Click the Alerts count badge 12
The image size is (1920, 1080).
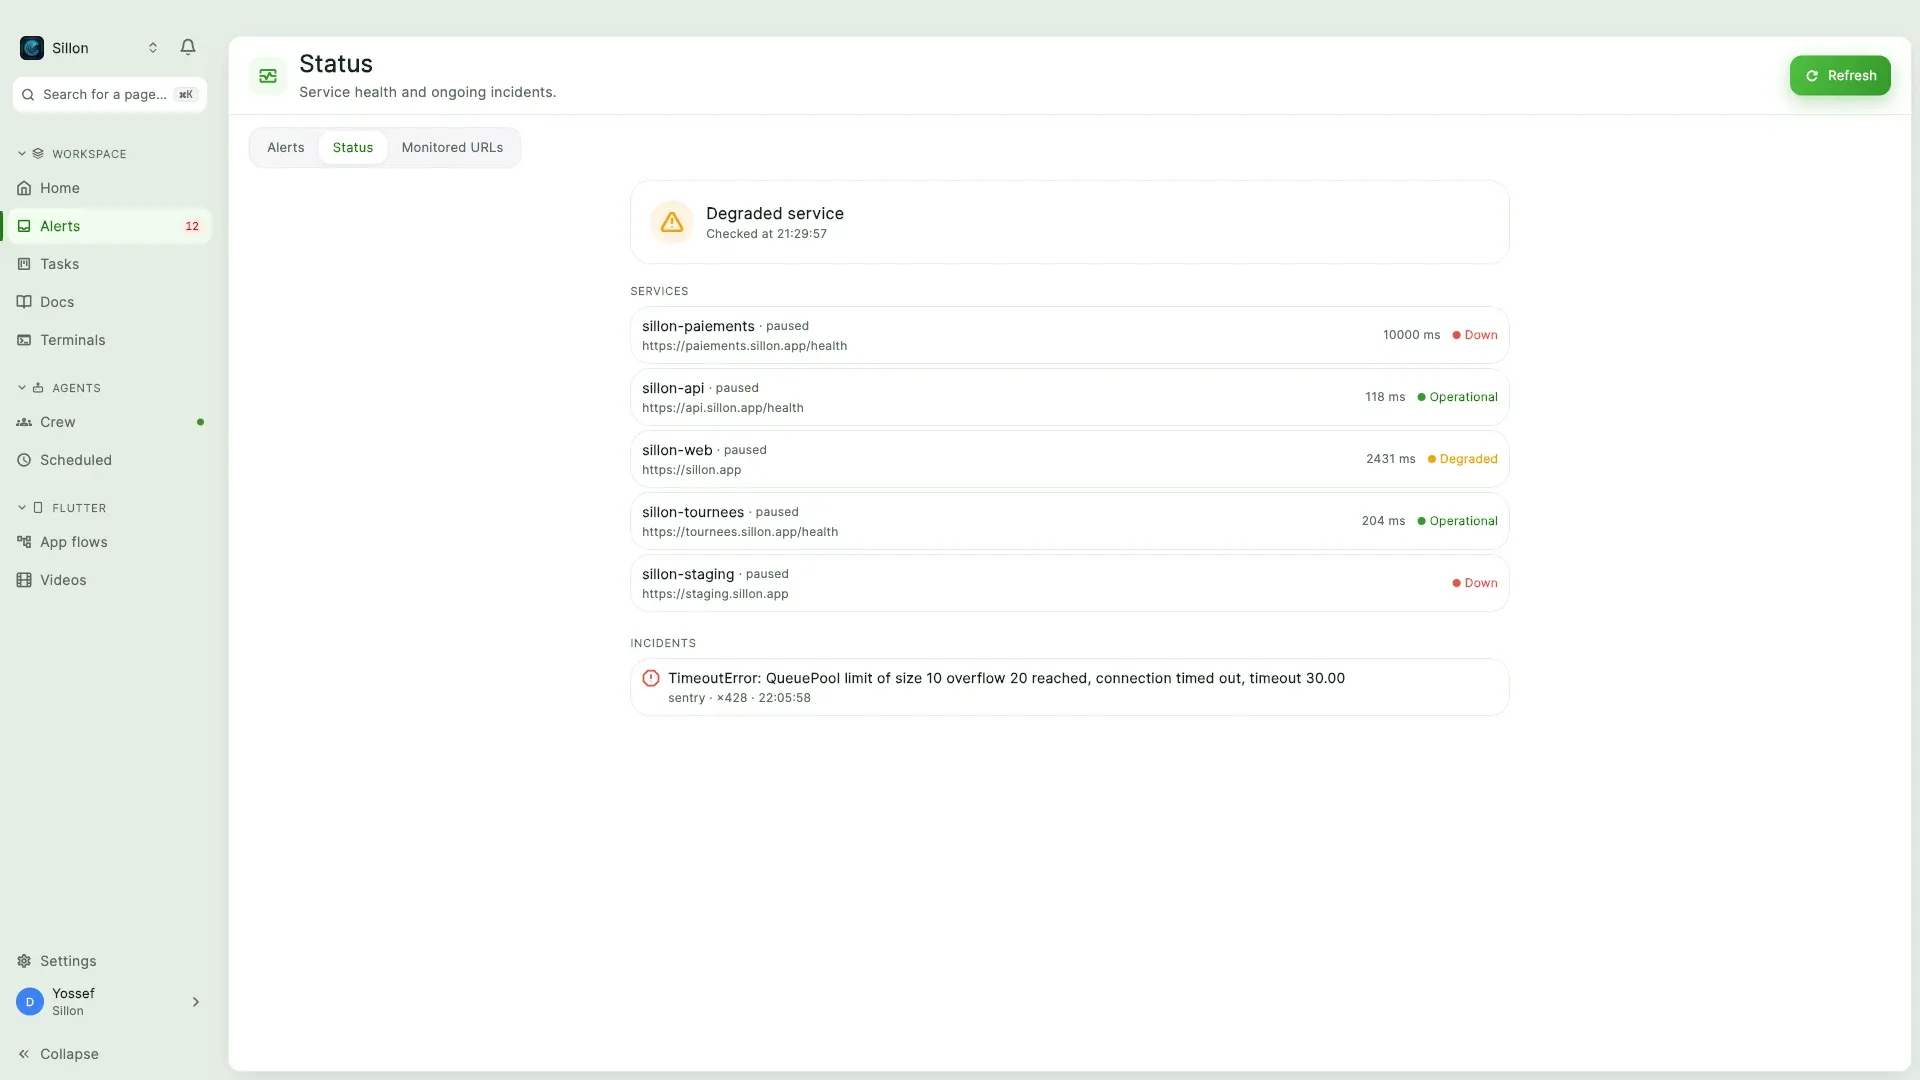(192, 226)
